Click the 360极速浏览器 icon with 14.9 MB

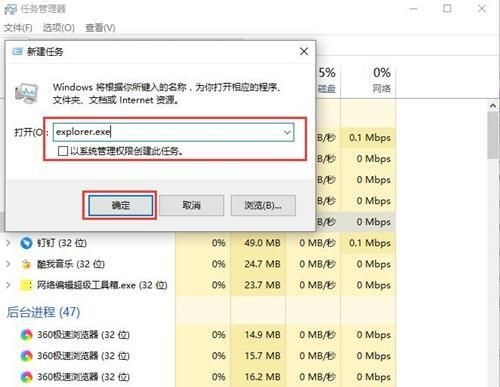tap(26, 335)
